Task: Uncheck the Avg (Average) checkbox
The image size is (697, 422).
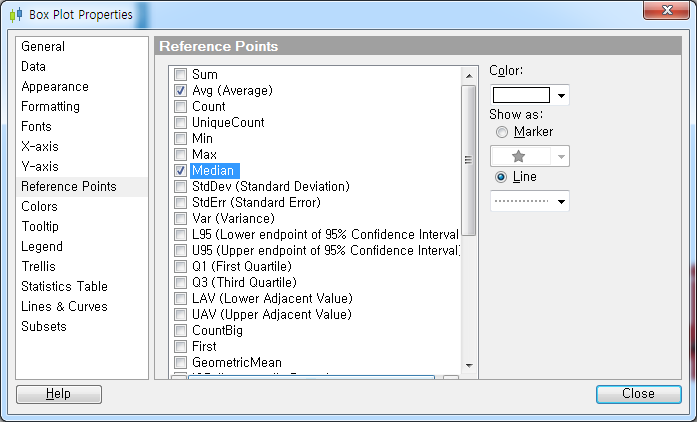Action: (180, 90)
